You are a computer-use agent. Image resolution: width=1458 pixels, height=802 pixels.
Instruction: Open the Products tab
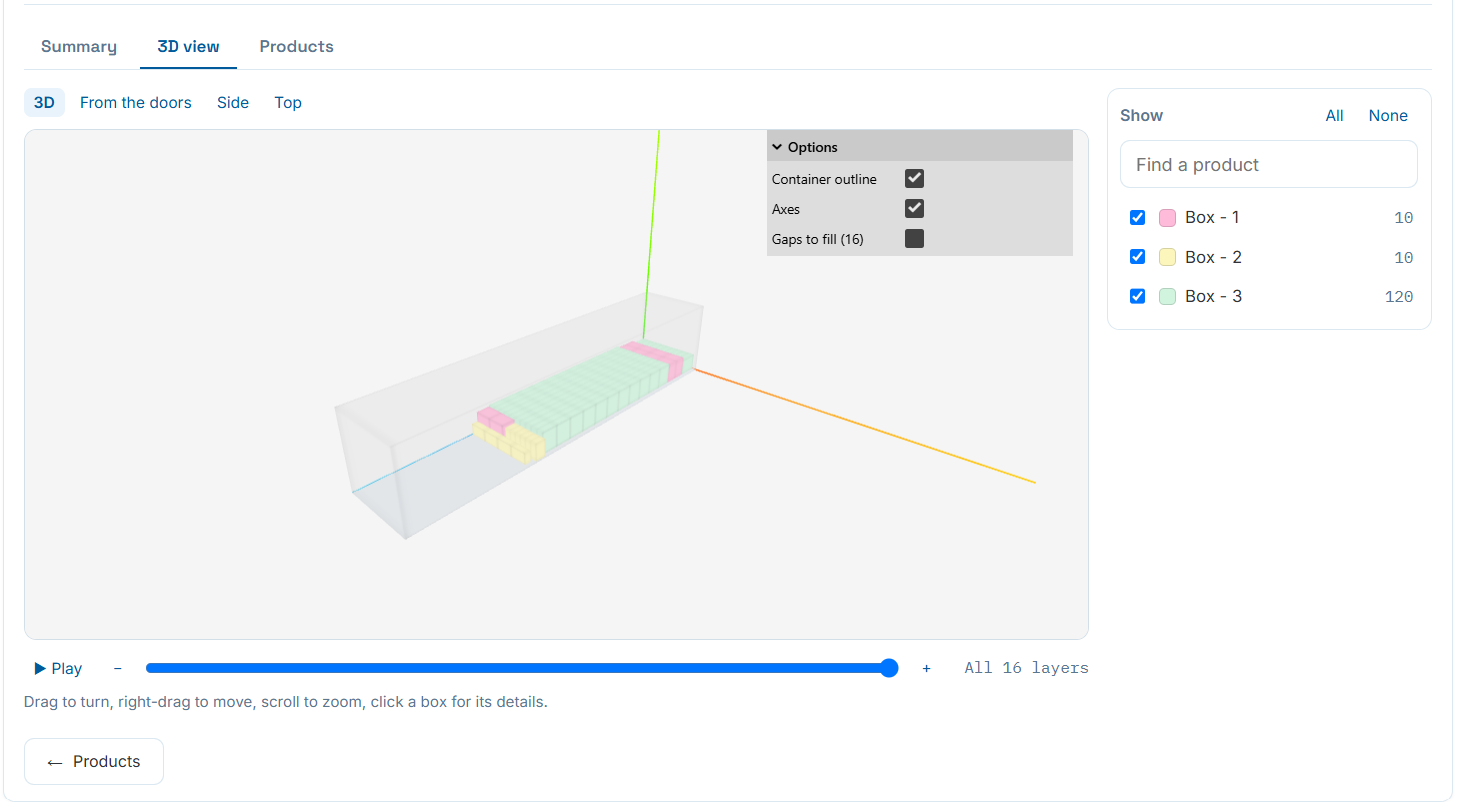coord(296,46)
